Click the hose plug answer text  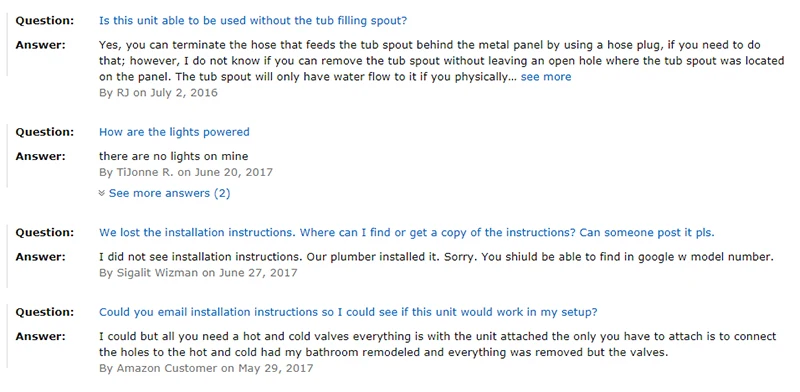pos(441,61)
